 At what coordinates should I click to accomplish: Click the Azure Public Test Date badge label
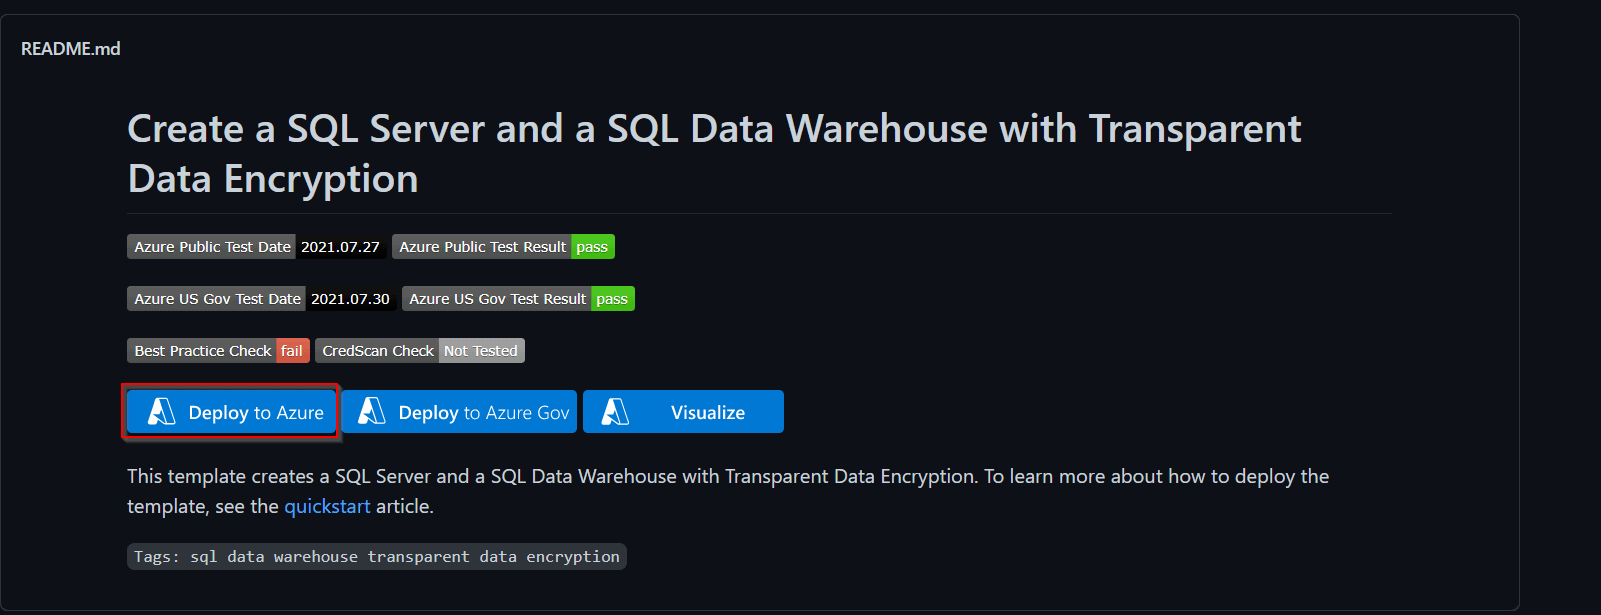click(212, 247)
